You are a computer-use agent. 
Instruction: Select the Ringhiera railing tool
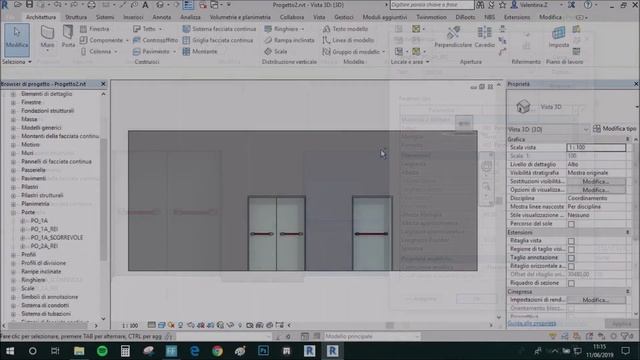[284, 29]
